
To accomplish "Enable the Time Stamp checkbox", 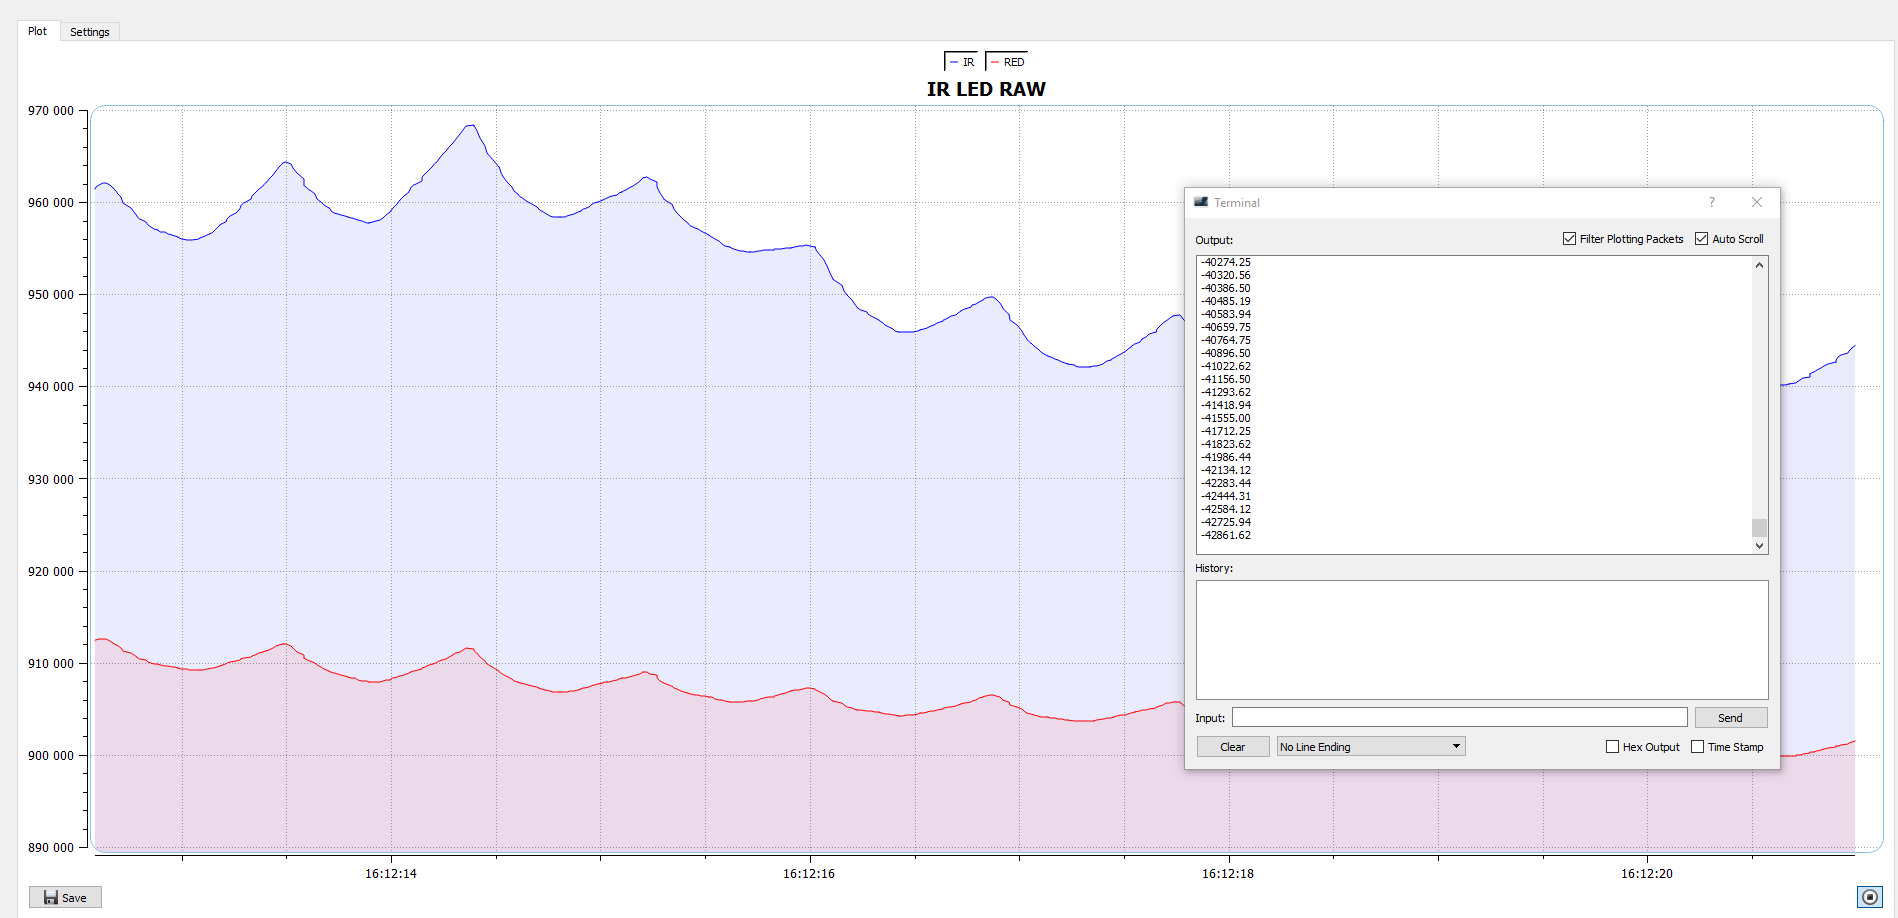I will (x=1697, y=747).
